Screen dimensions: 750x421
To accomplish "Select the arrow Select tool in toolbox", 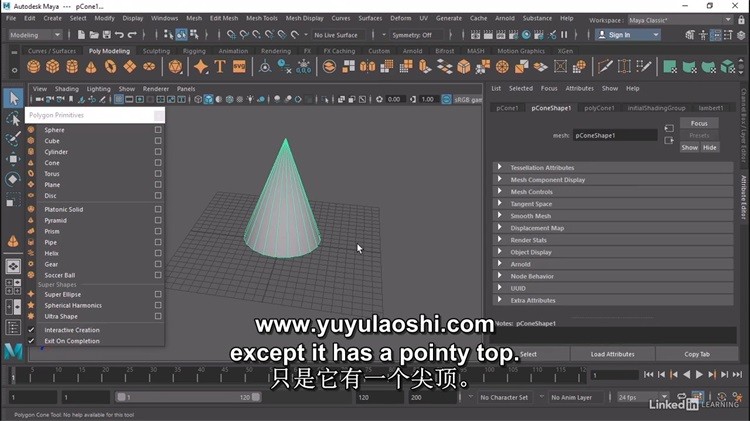I will [x=13, y=99].
